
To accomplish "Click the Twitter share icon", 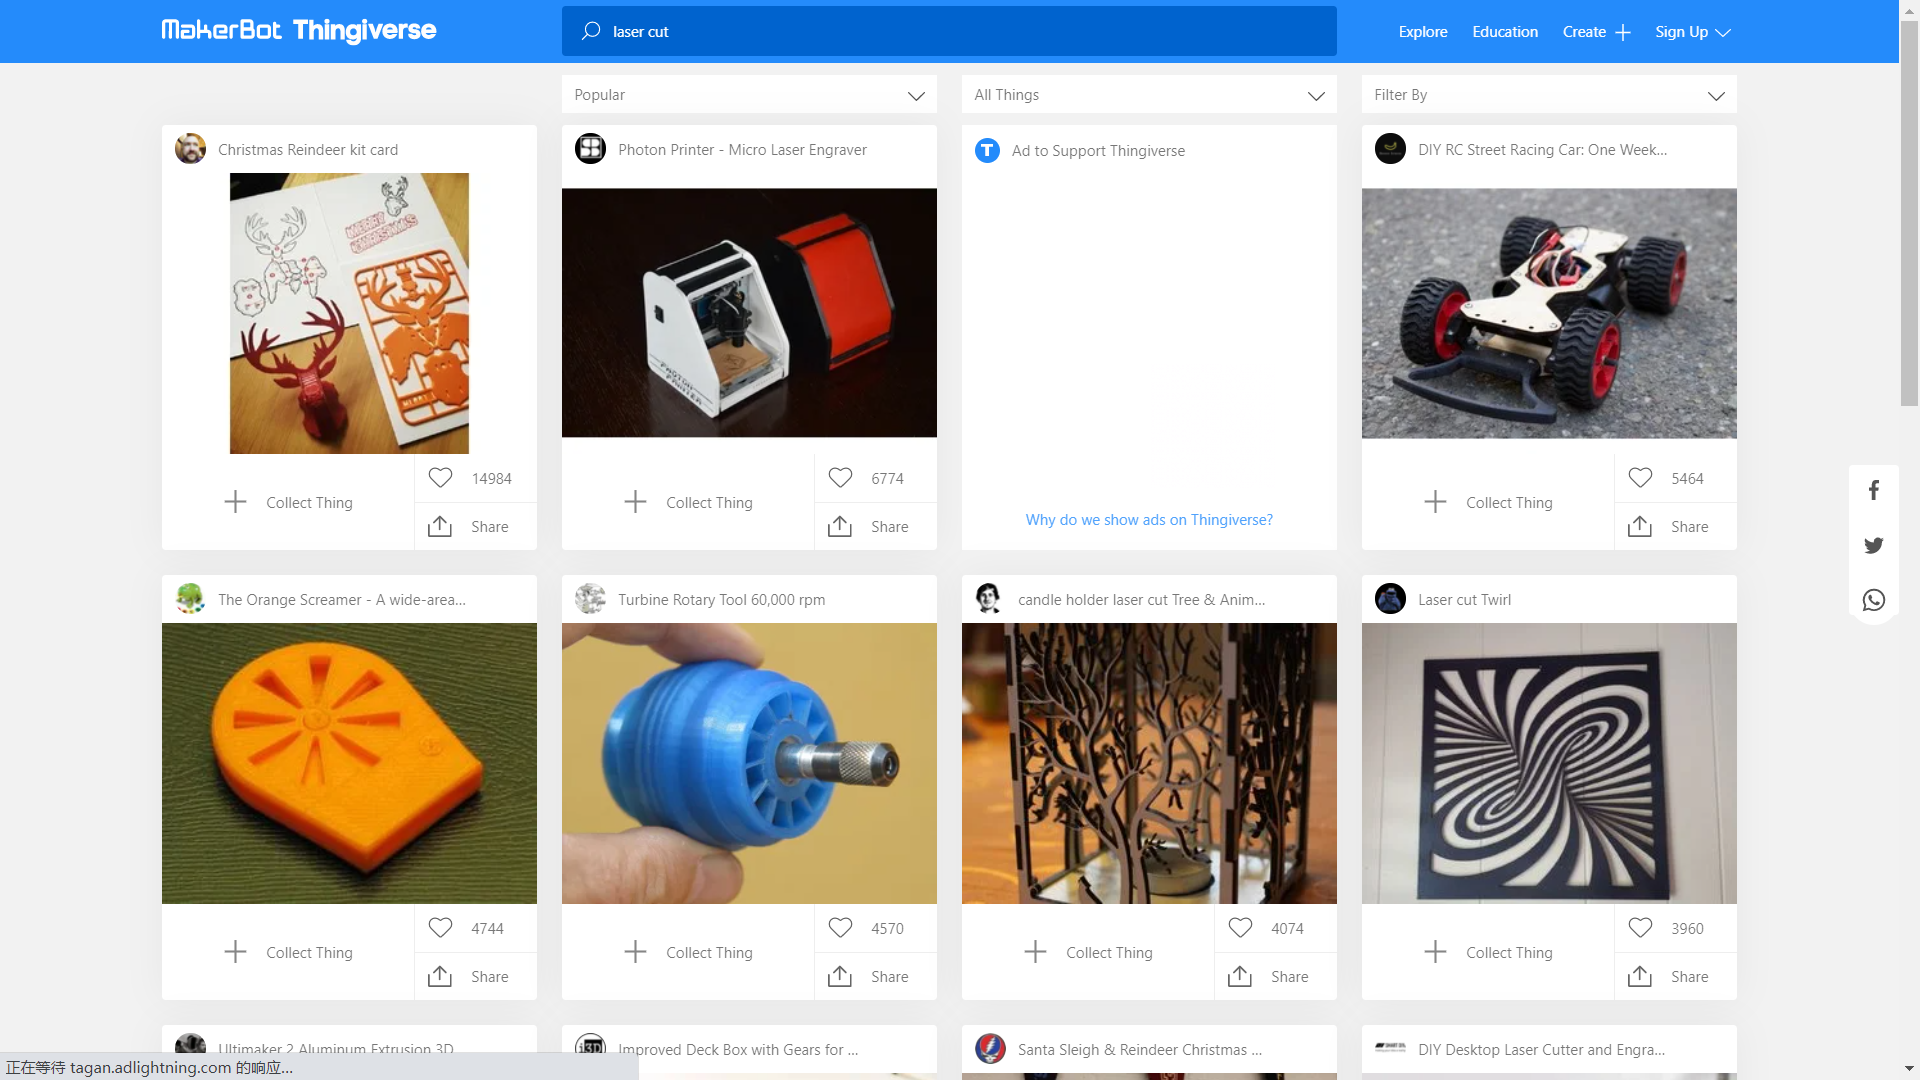I will tap(1874, 545).
